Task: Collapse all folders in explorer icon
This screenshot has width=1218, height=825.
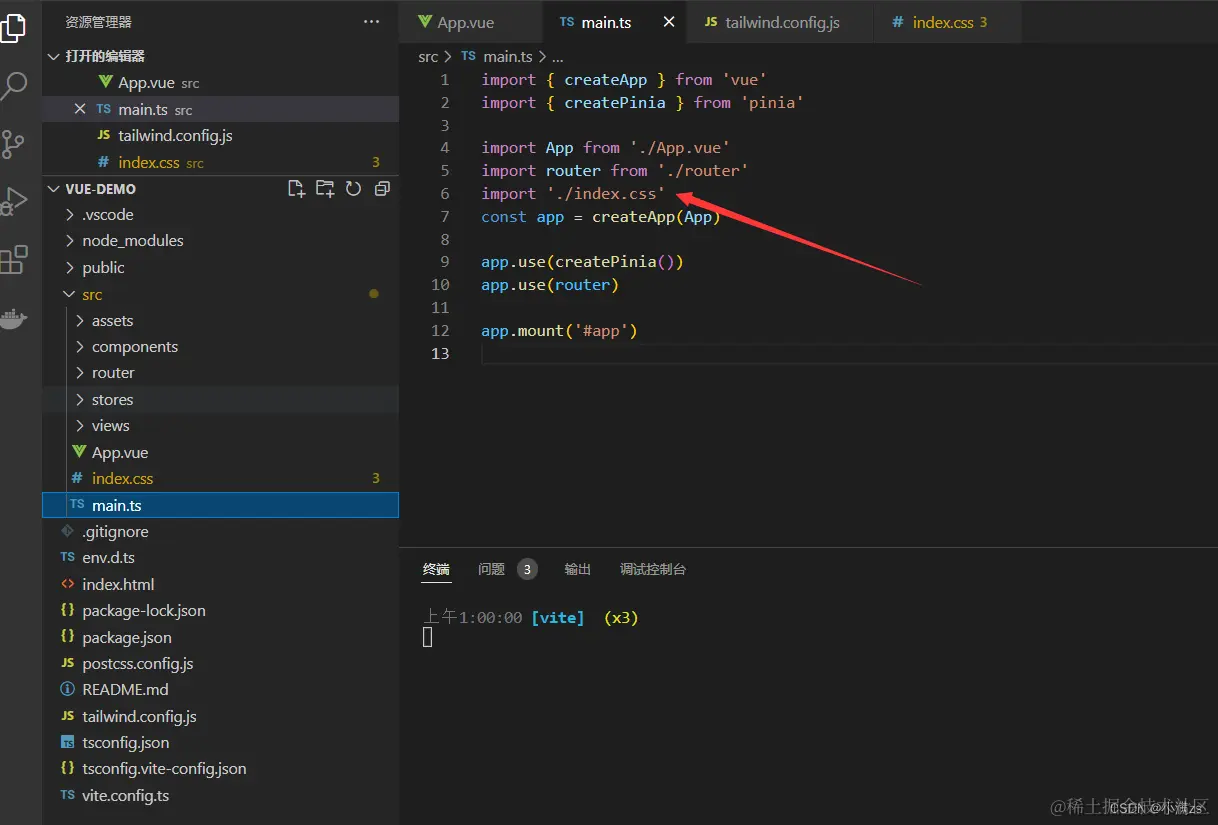Action: (382, 189)
